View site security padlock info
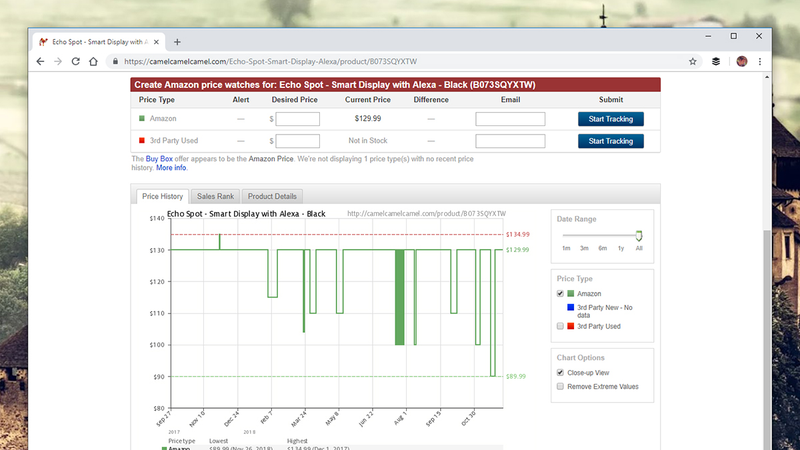This screenshot has height=450, width=800. (115, 61)
